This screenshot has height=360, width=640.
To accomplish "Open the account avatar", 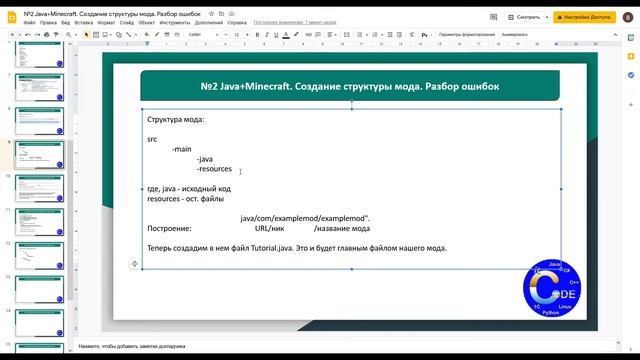I will [628, 17].
